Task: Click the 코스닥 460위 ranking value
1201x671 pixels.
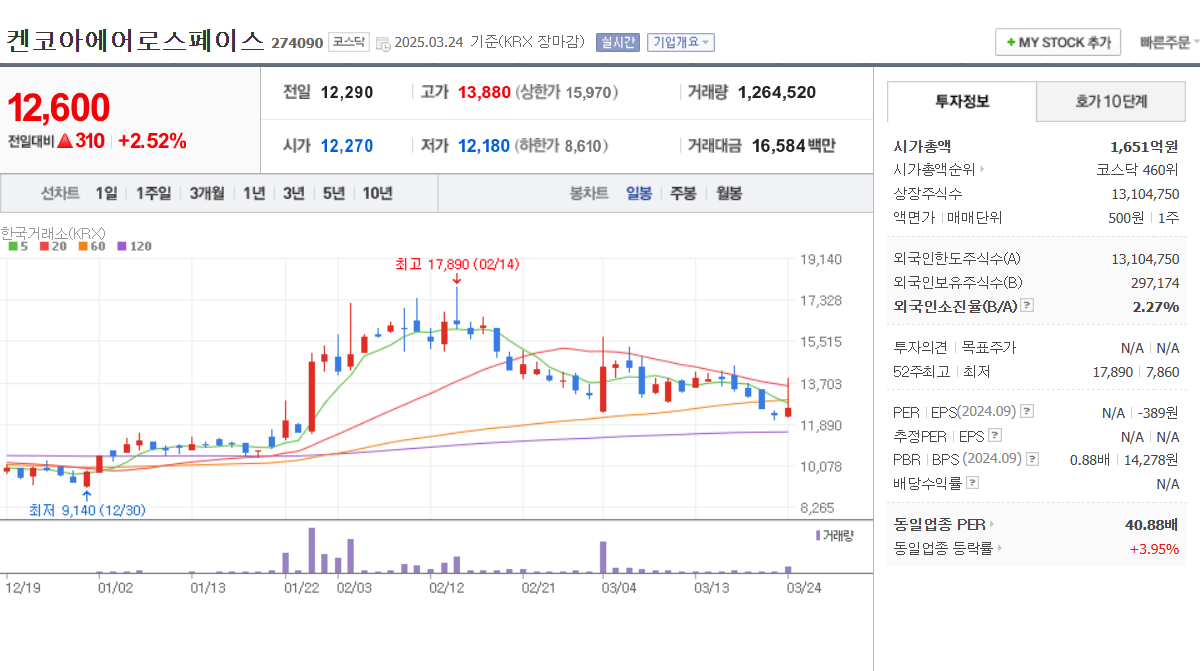Action: click(1138, 170)
